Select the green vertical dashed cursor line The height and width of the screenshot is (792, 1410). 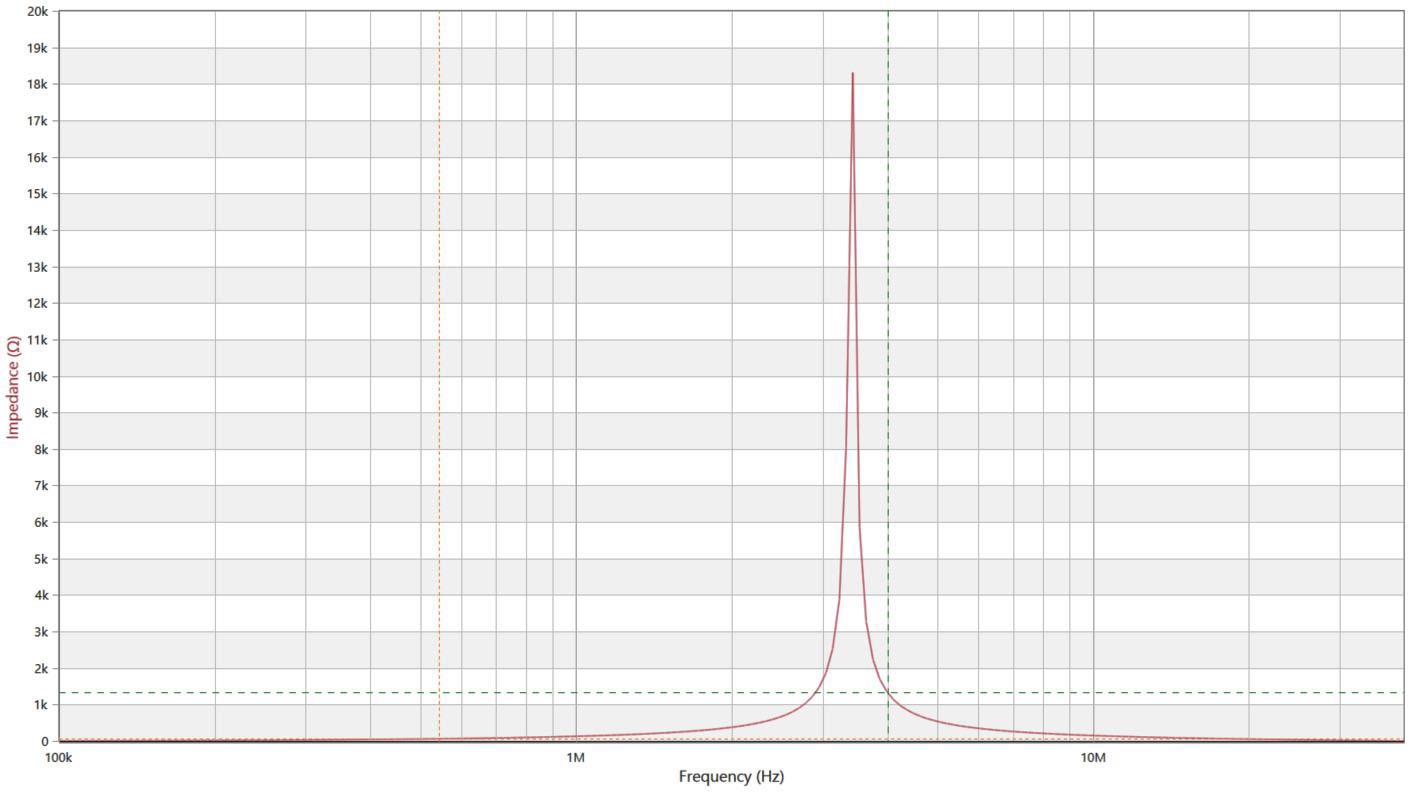tap(887, 300)
